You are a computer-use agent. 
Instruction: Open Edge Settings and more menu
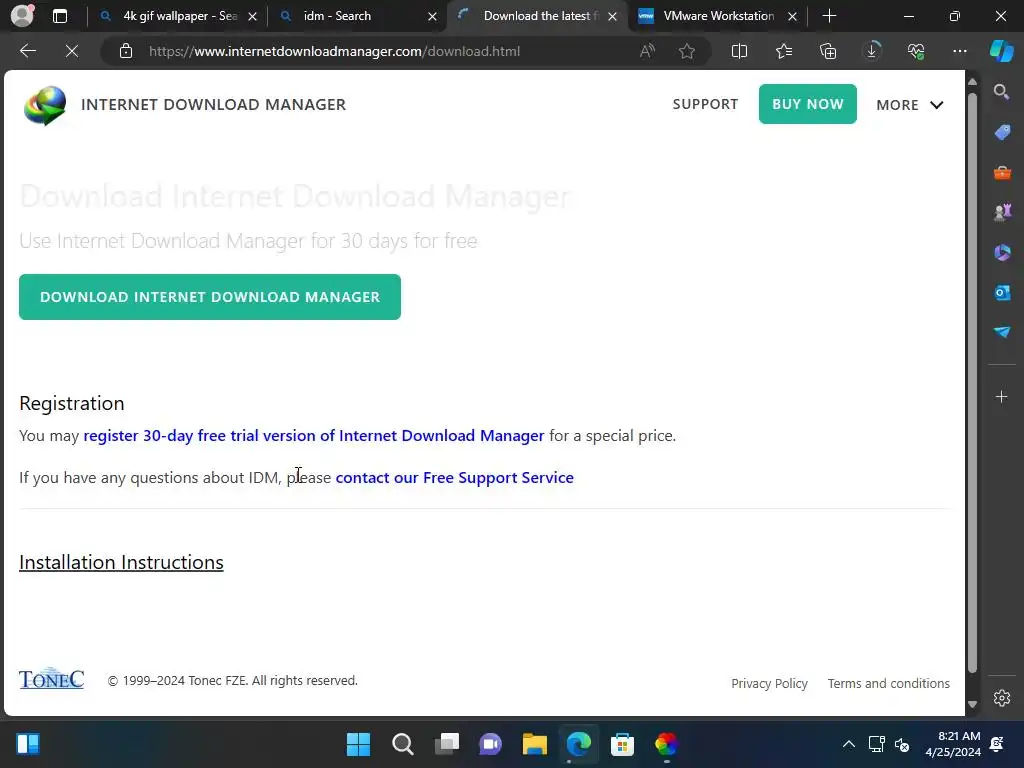tap(960, 51)
